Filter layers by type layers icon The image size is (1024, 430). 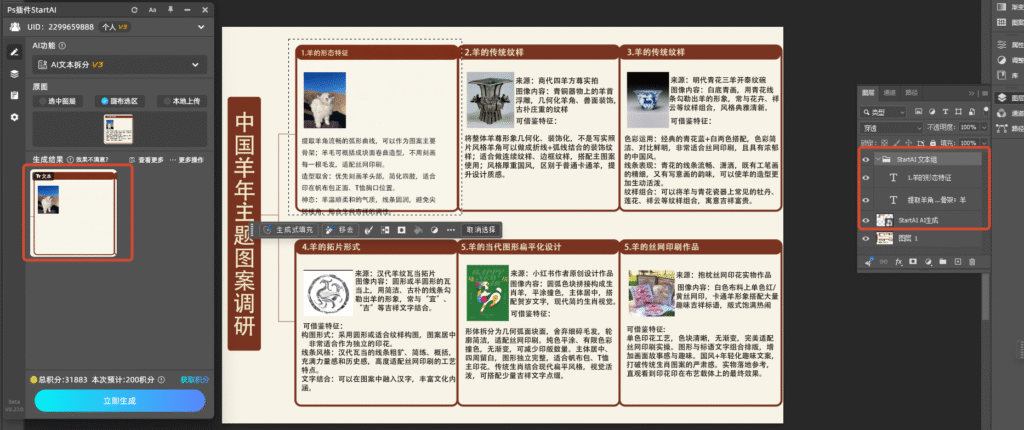(945, 111)
